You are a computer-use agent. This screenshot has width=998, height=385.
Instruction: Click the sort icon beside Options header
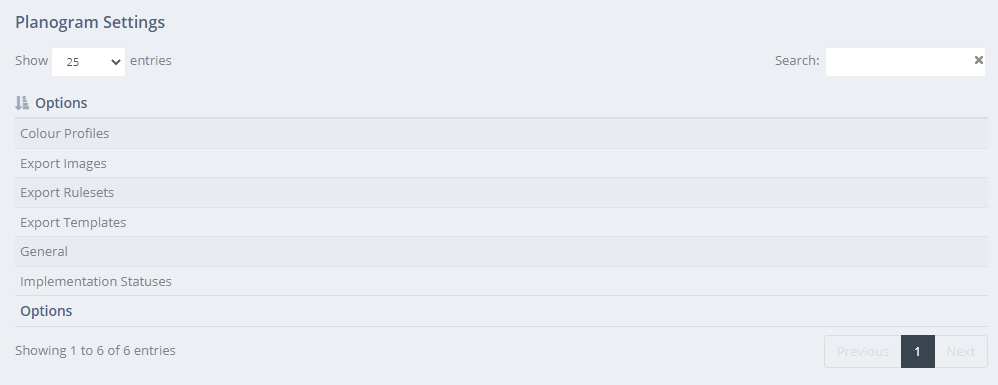22,103
